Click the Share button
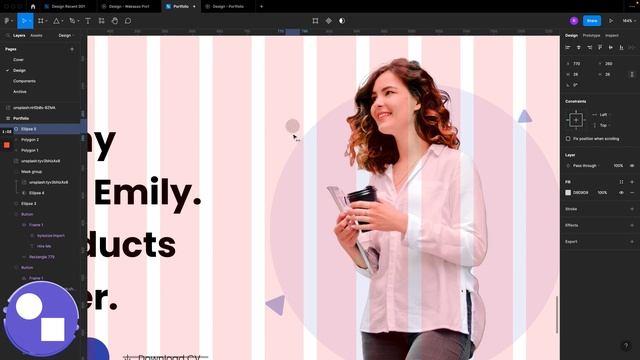Image resolution: width=640 pixels, height=360 pixels. (592, 21)
